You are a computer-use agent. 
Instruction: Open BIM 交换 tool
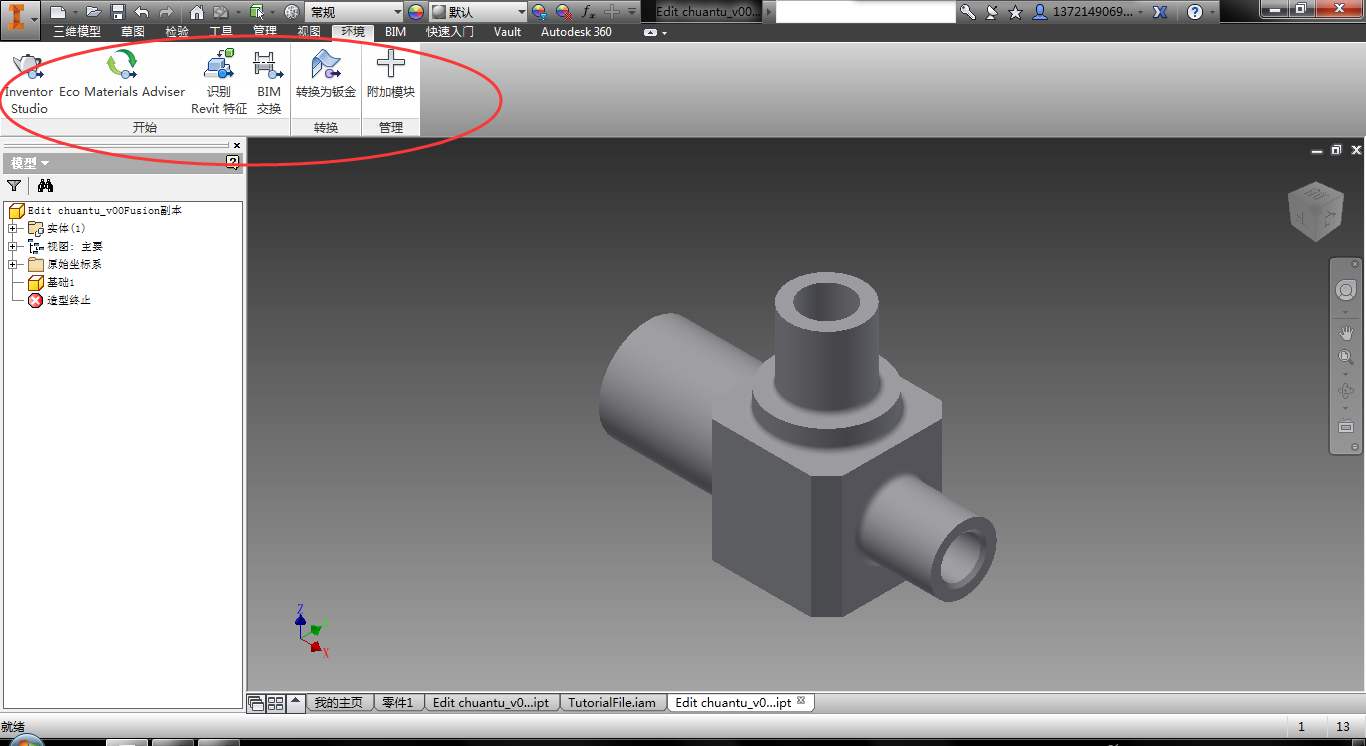click(x=268, y=82)
